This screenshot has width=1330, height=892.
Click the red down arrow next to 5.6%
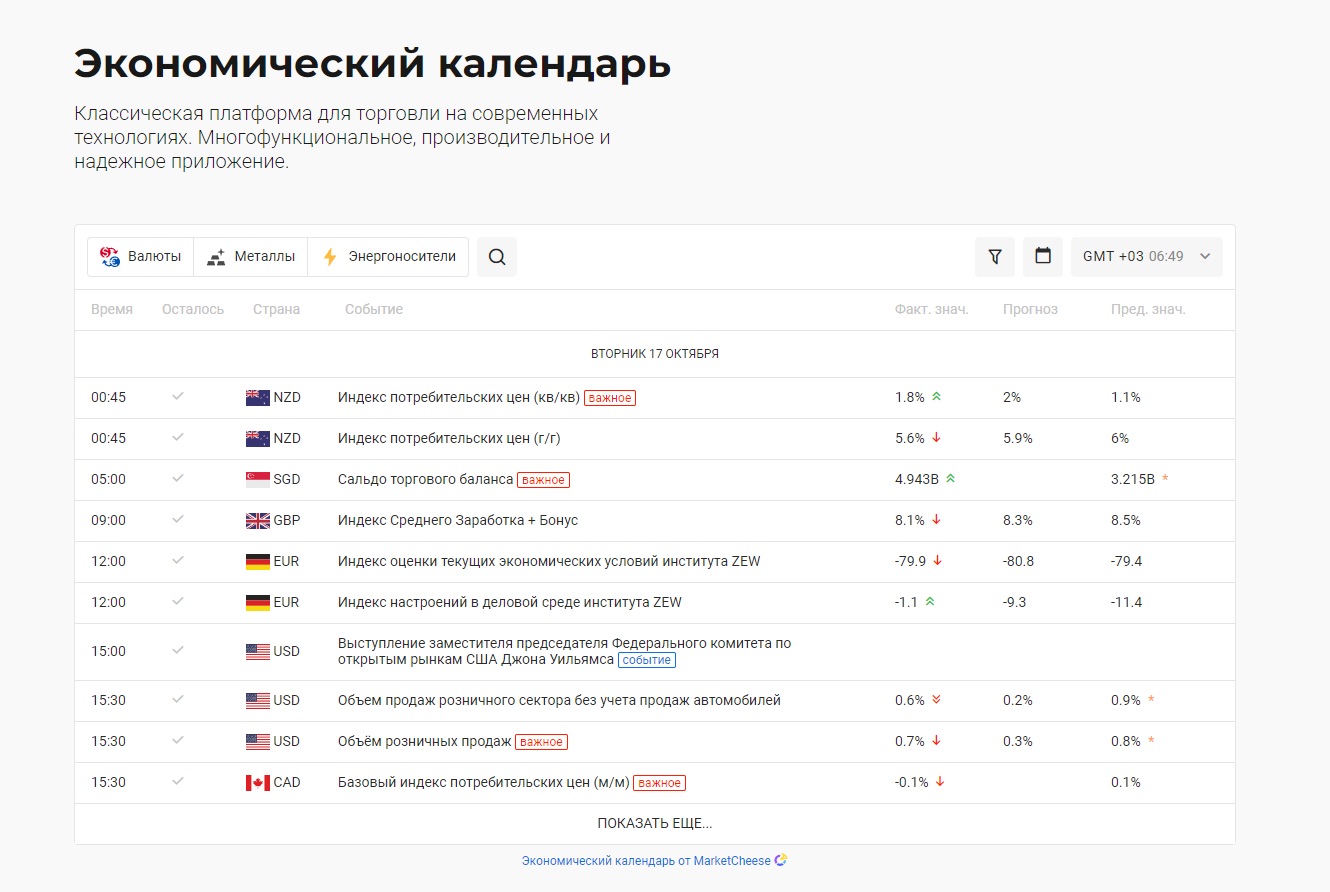[x=937, y=438]
